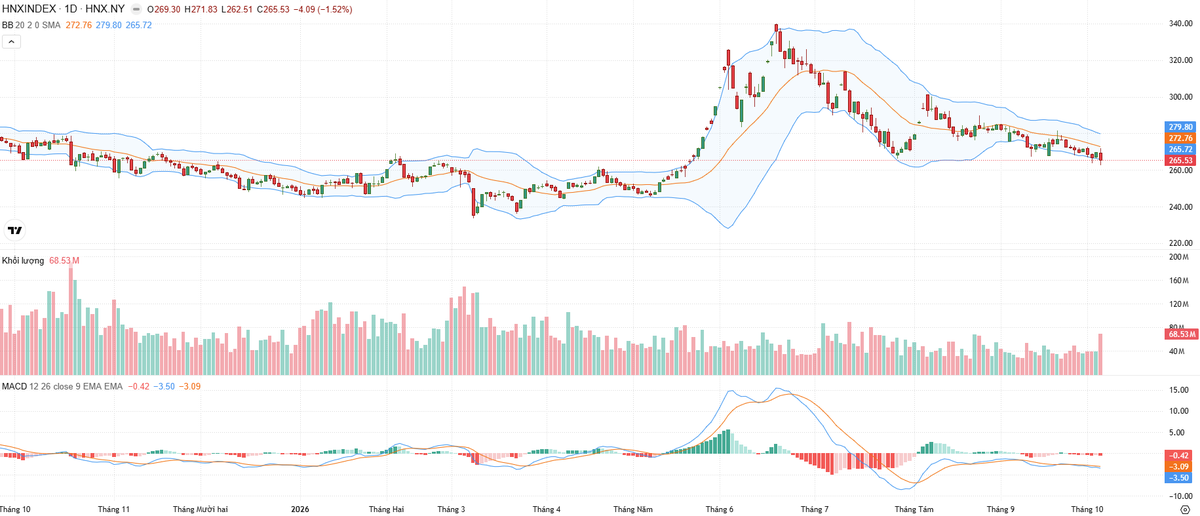
Task: Click the 40M volume axis value
Action: point(1179,351)
